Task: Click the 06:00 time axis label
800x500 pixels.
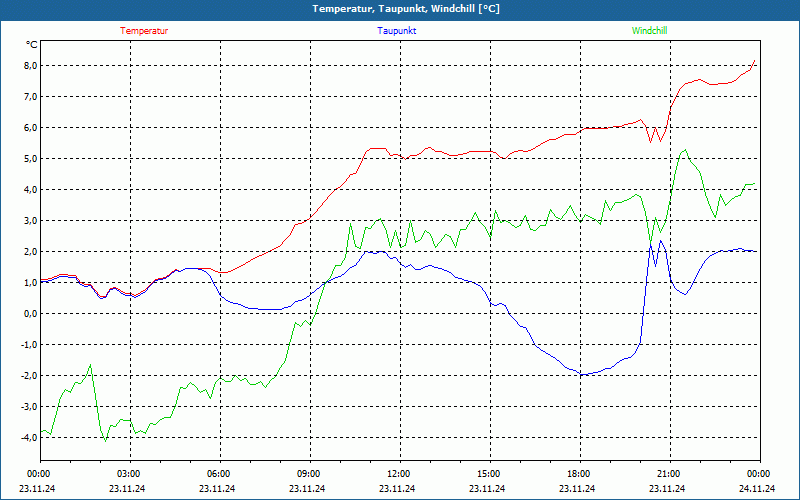Action: 218,474
